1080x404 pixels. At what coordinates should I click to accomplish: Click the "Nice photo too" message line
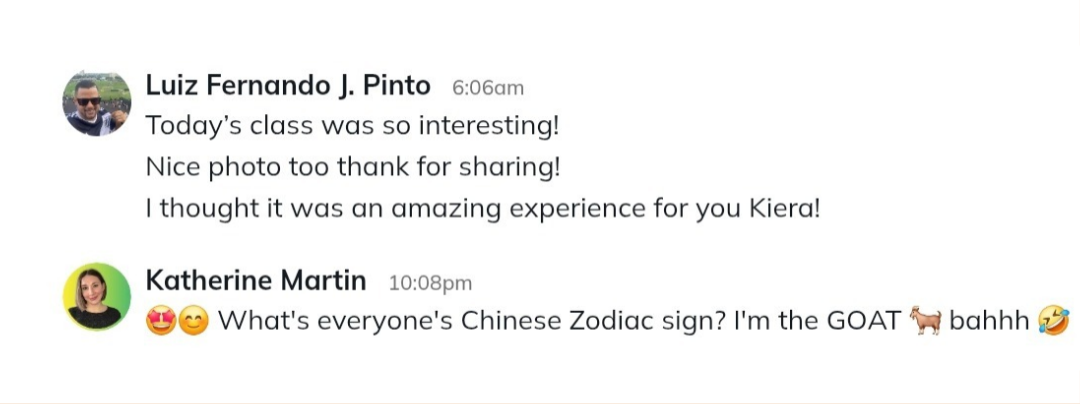pyautogui.click(x=353, y=168)
